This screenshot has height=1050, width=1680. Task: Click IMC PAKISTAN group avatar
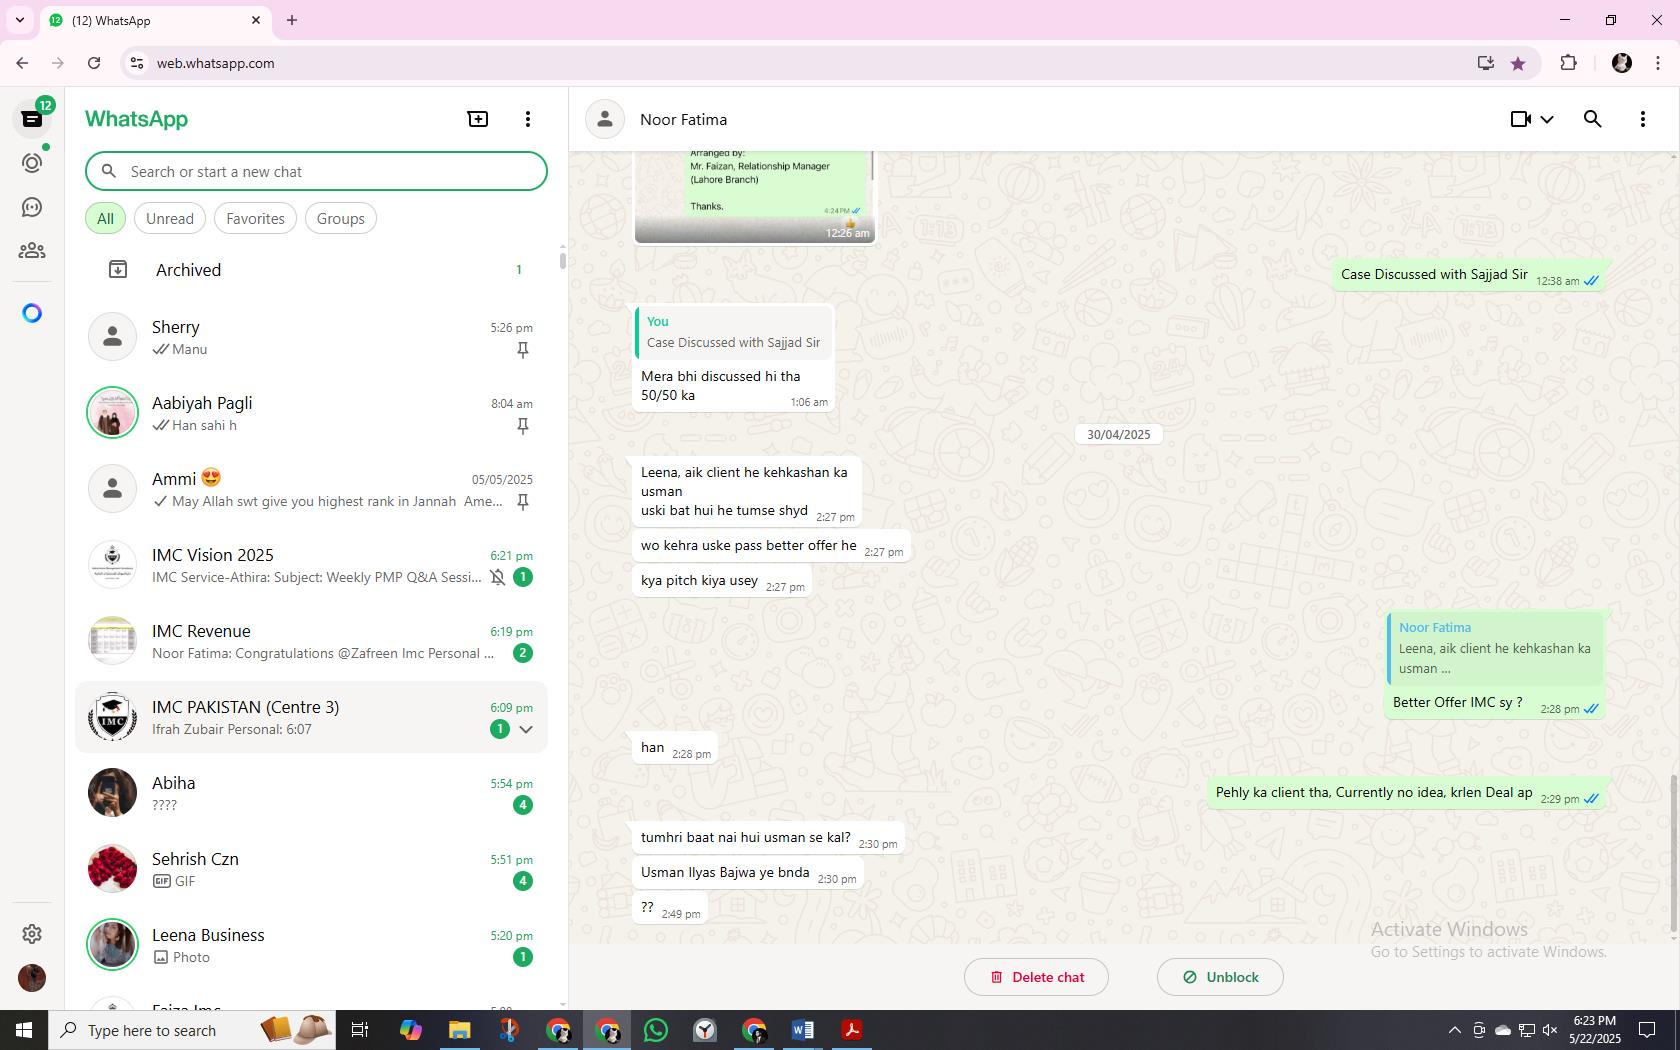pos(112,716)
